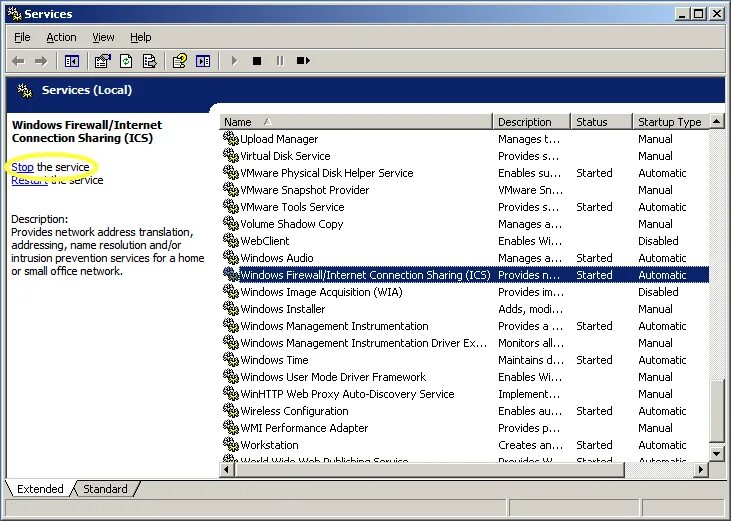Switch to the Standard tab
The width and height of the screenshot is (731, 521).
(x=105, y=489)
